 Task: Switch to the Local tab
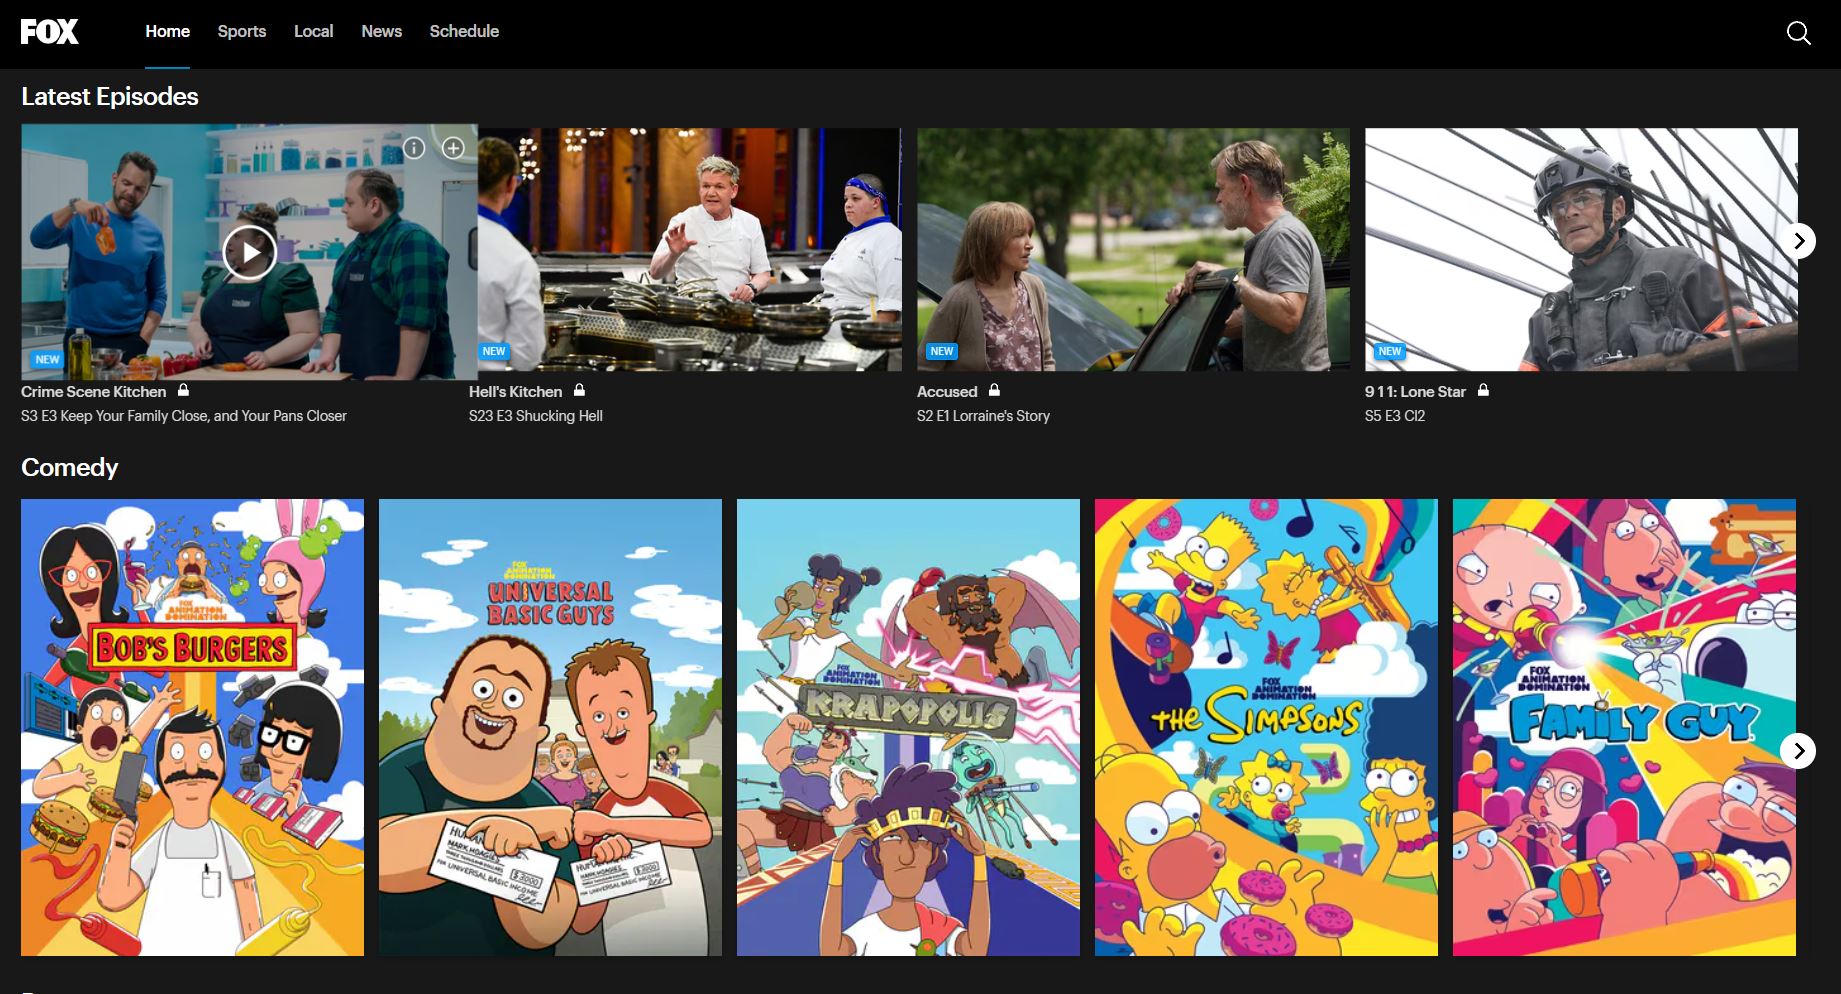(x=313, y=32)
